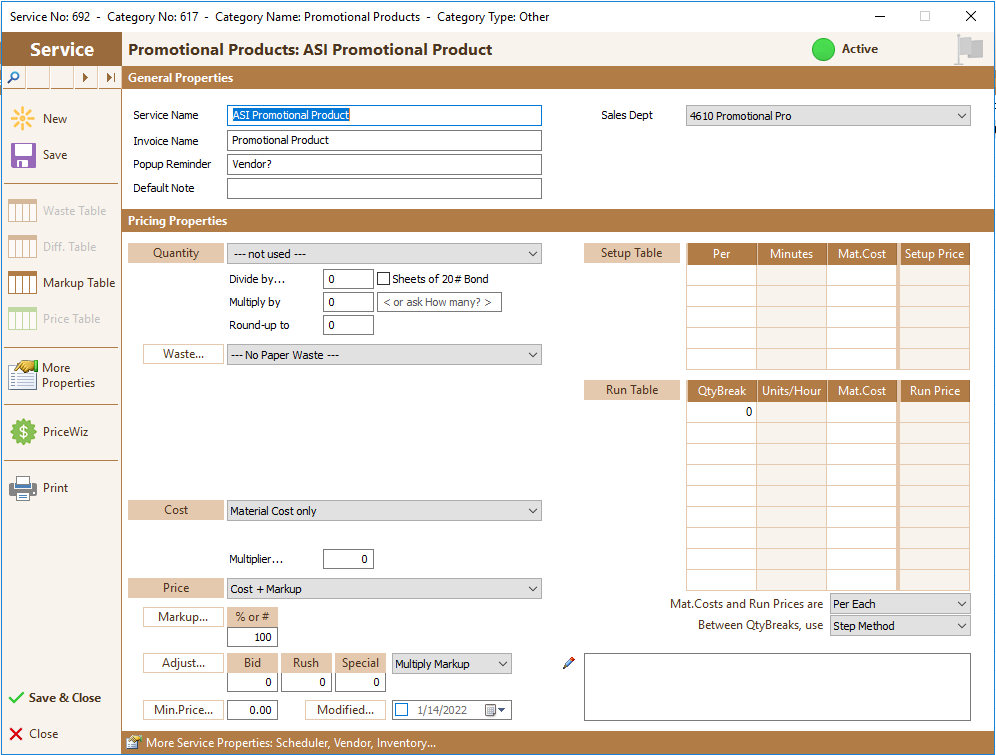
Task: Click the Markup... button
Action: (x=184, y=617)
